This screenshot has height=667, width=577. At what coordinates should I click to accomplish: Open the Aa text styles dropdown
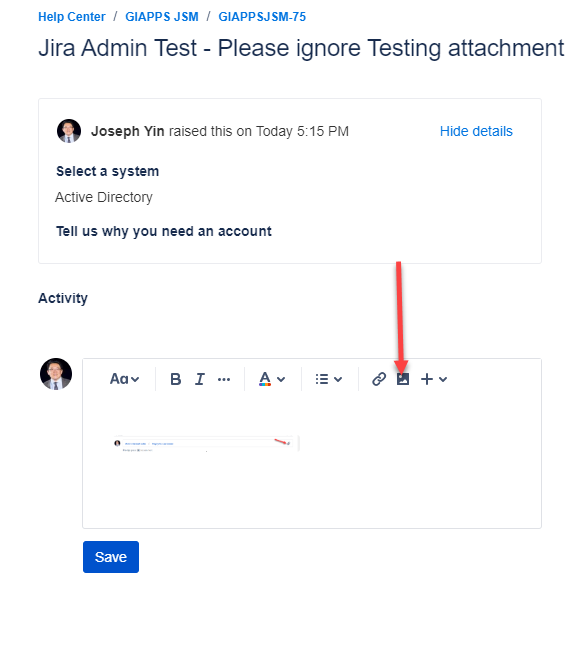[124, 379]
